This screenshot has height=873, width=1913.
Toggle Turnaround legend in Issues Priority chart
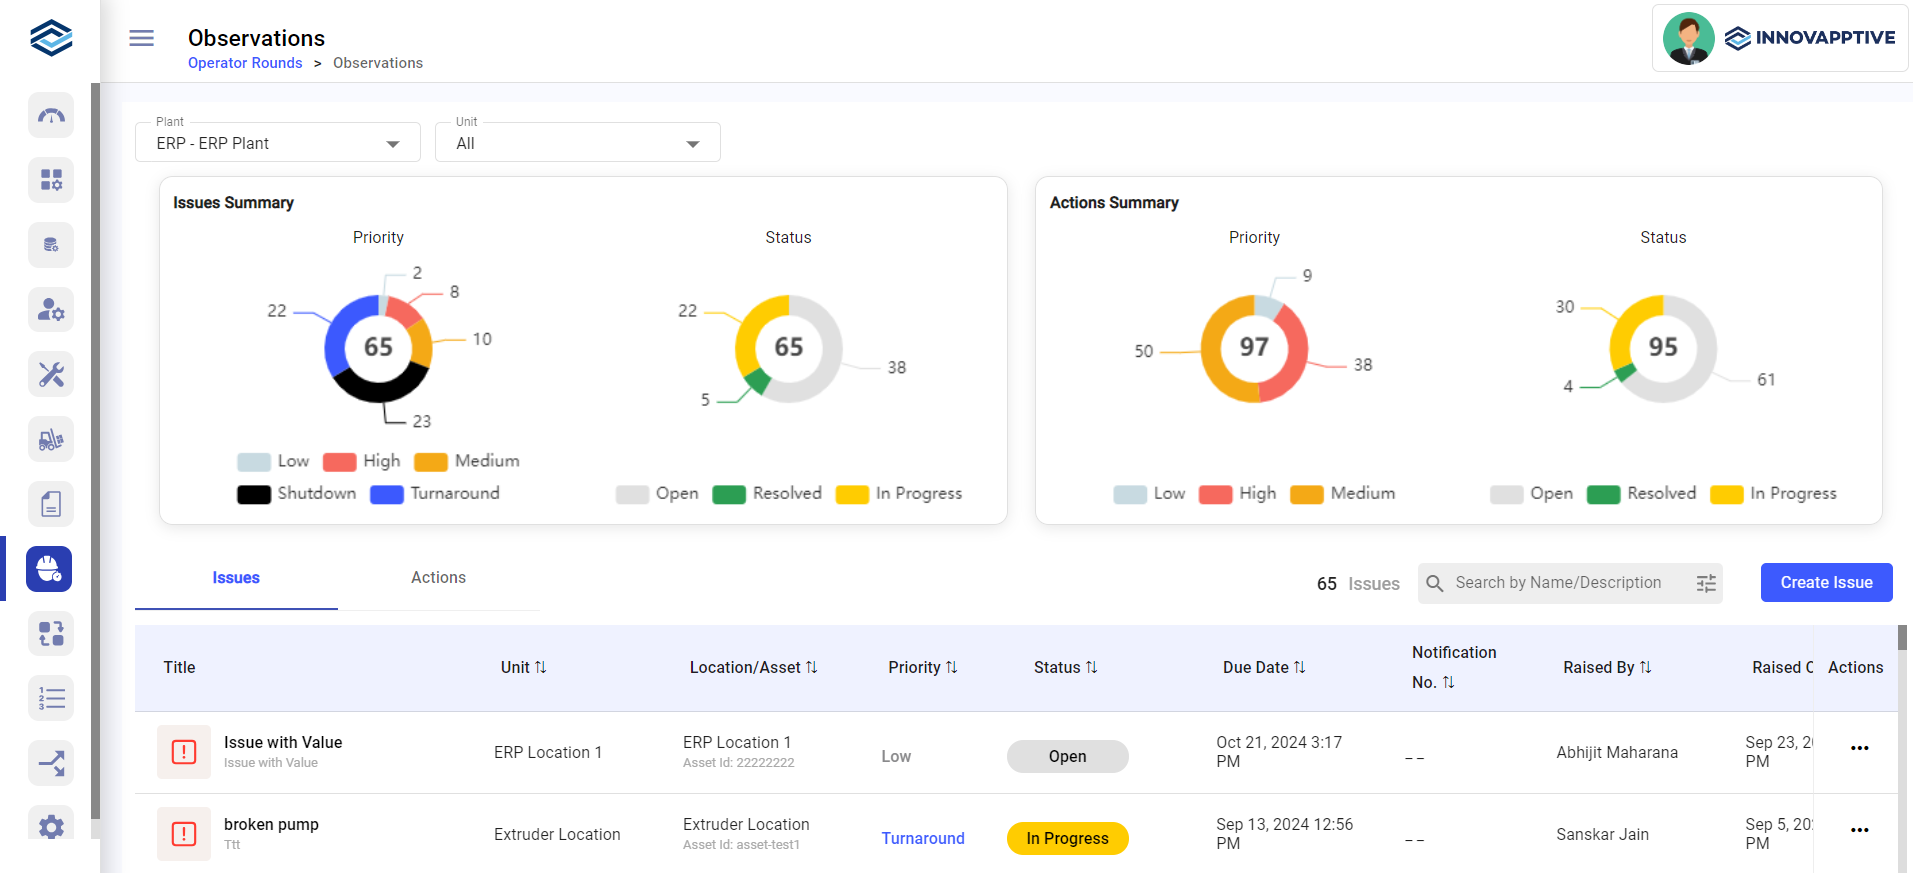coord(435,494)
